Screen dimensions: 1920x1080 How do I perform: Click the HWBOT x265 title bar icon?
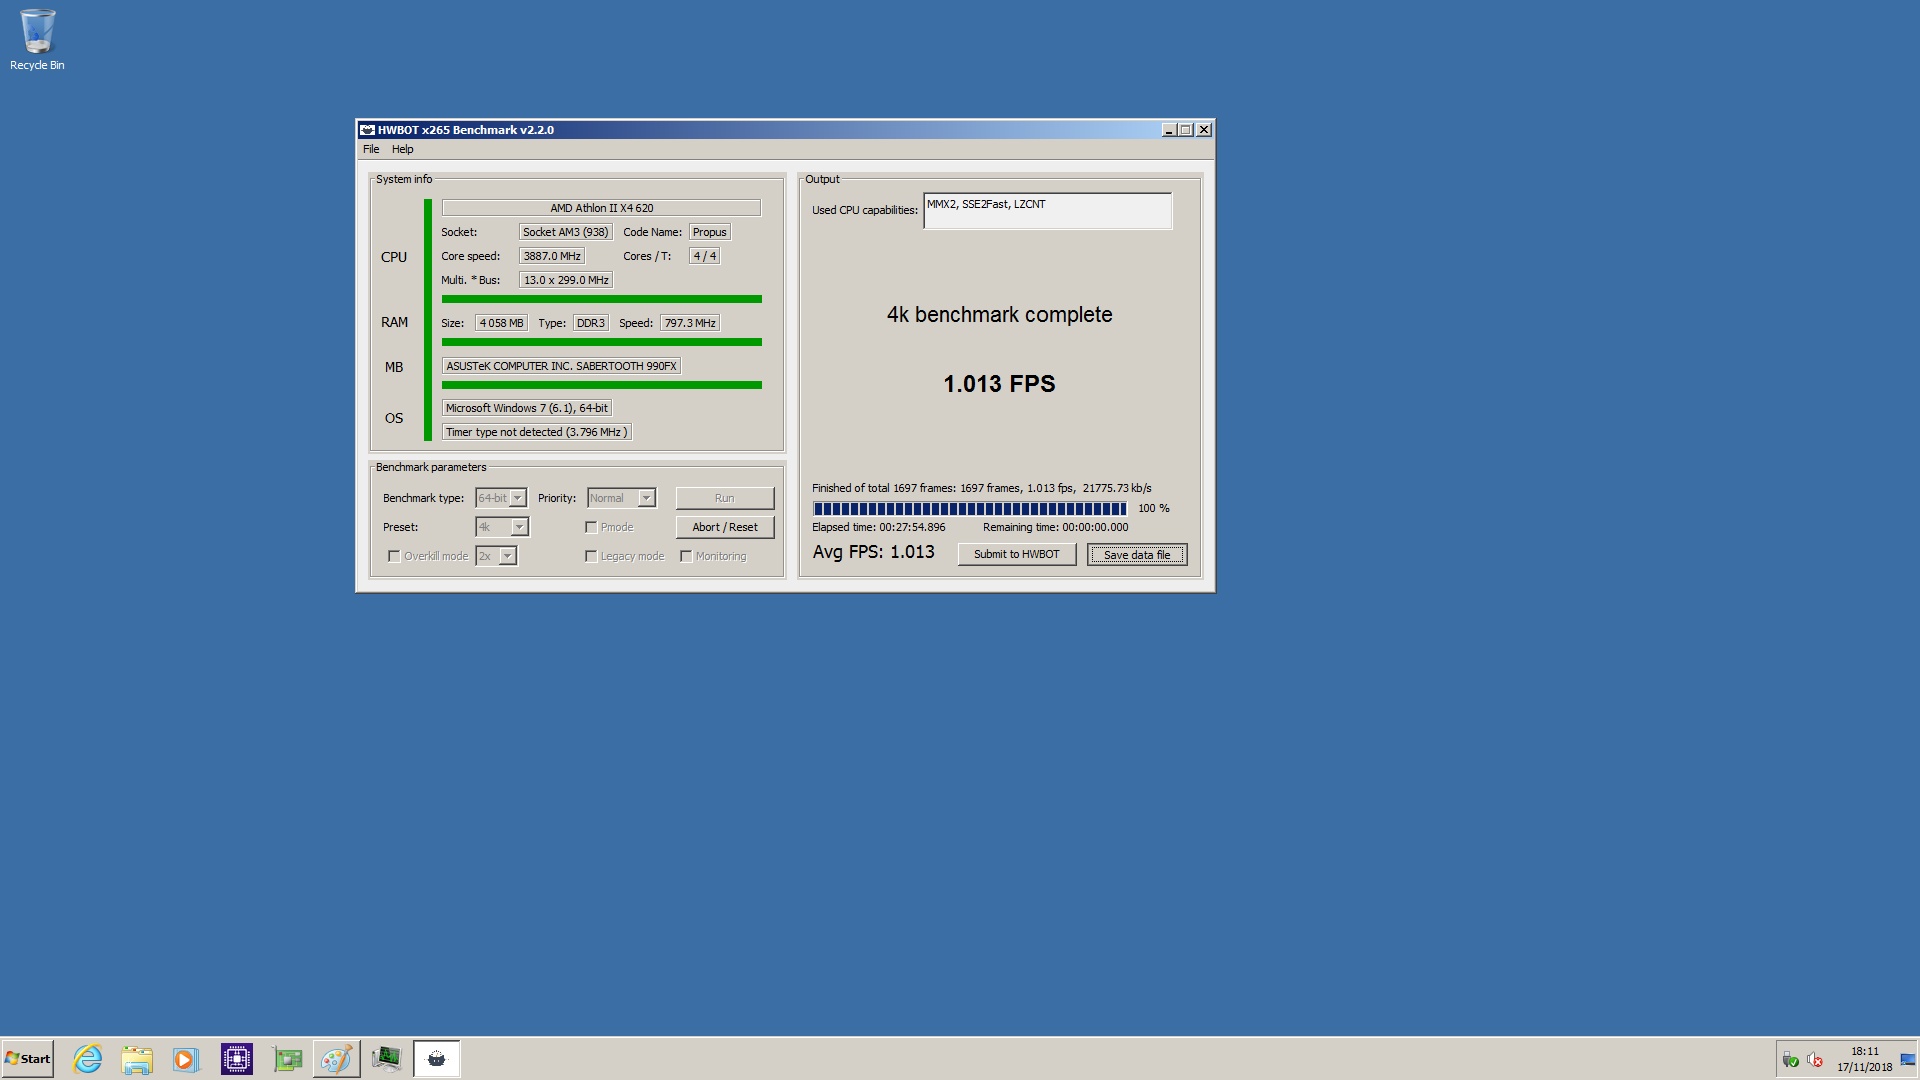point(367,130)
